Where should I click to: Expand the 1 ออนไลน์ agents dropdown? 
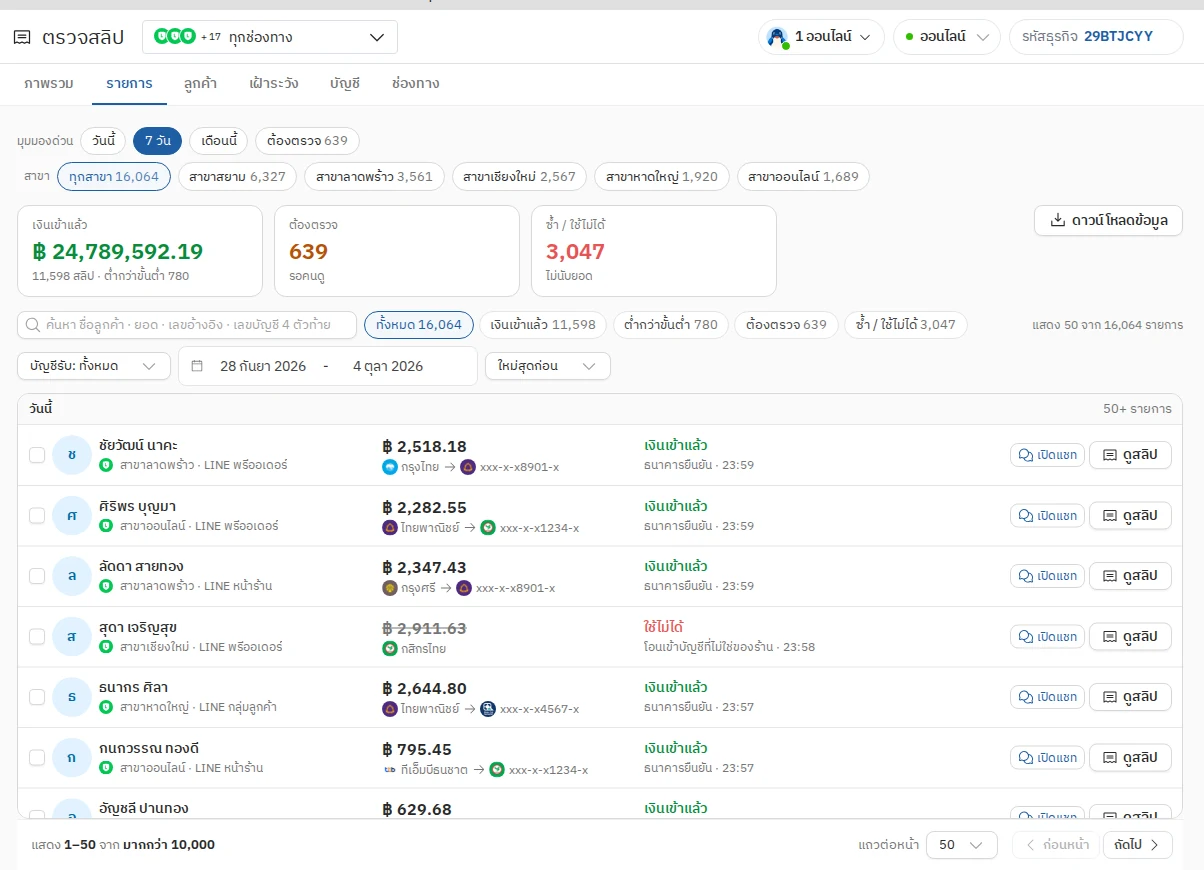tap(821, 37)
